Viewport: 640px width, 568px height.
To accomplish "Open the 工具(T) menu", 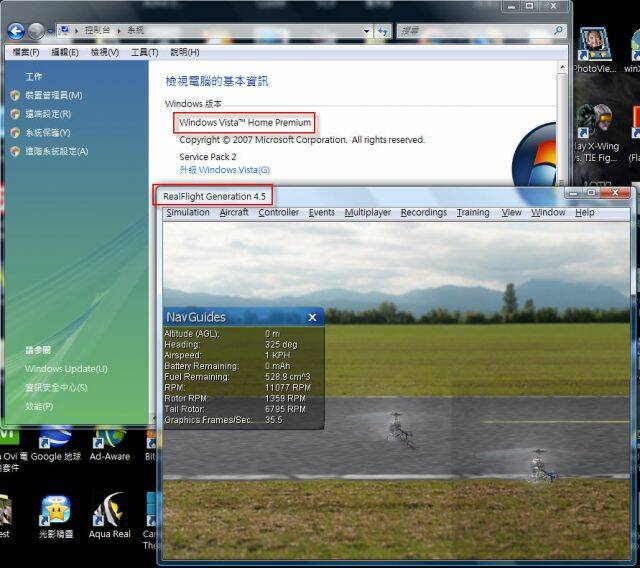I will [x=144, y=52].
